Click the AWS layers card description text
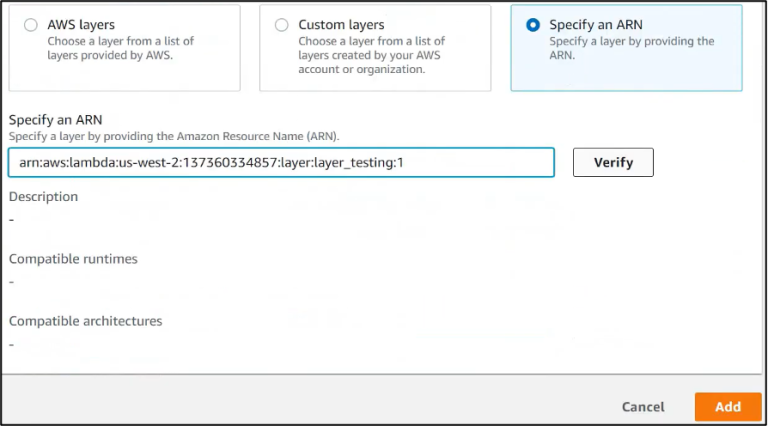768x426 pixels. (x=120, y=48)
